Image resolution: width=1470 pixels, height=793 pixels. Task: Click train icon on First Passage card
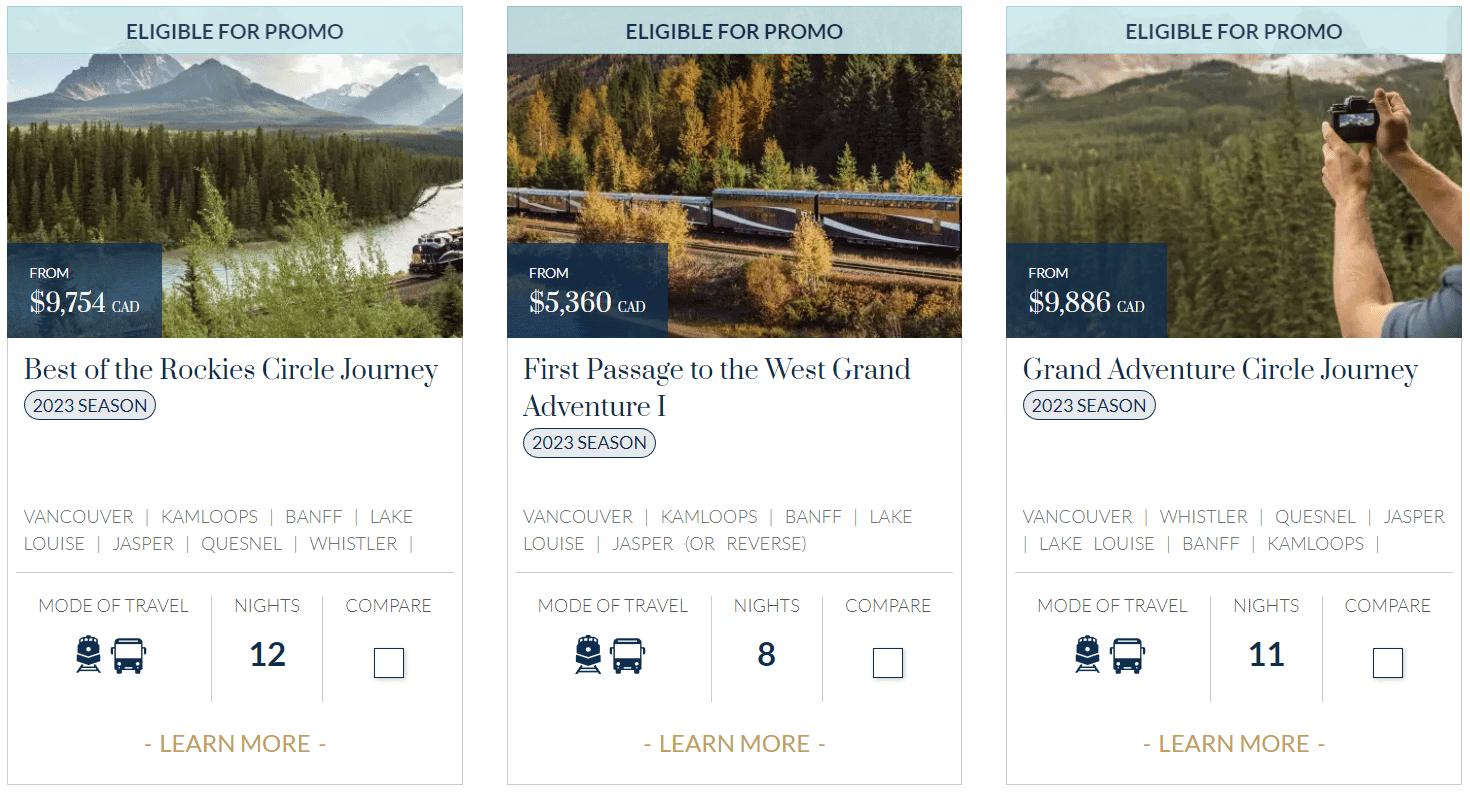[x=588, y=655]
